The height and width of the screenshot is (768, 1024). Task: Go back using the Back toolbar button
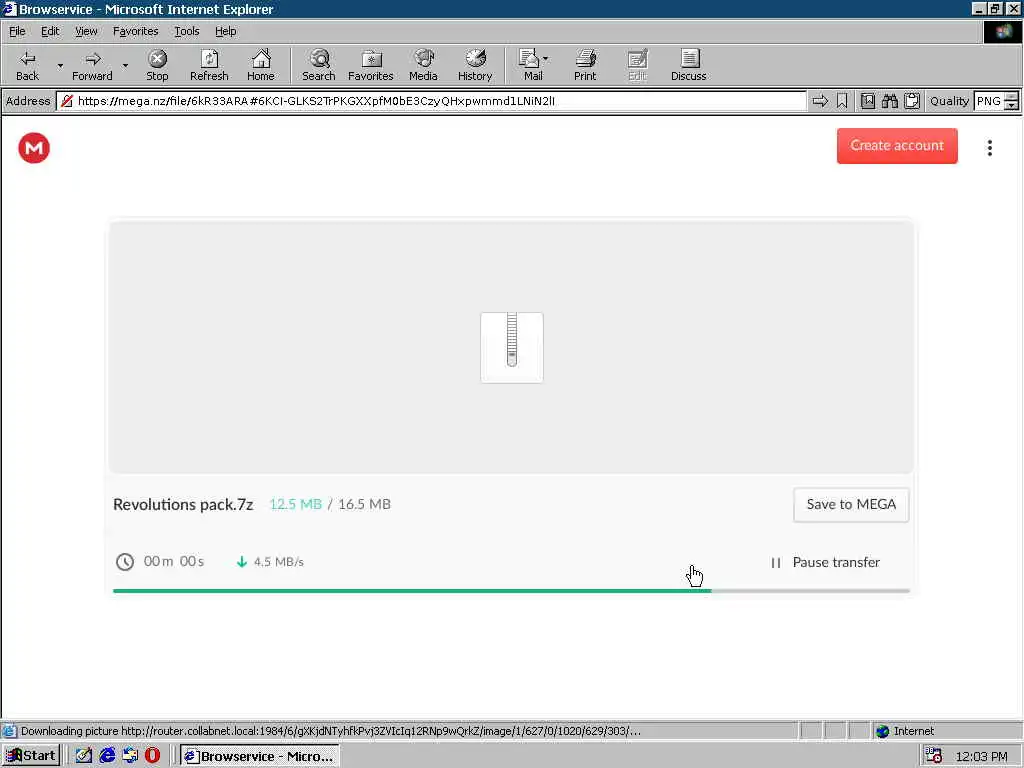(x=27, y=65)
